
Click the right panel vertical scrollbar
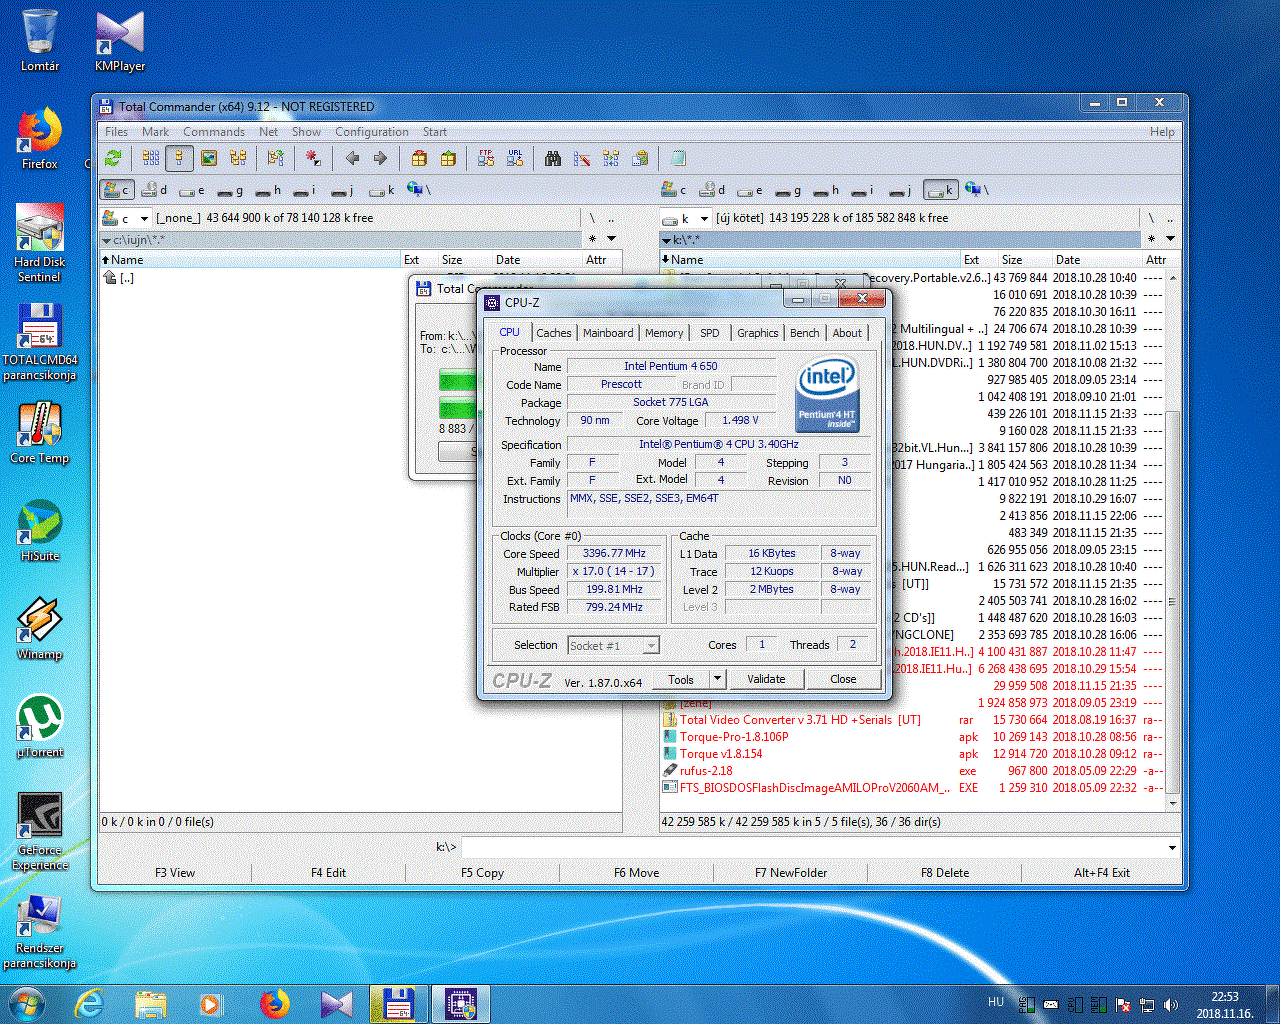click(1173, 540)
